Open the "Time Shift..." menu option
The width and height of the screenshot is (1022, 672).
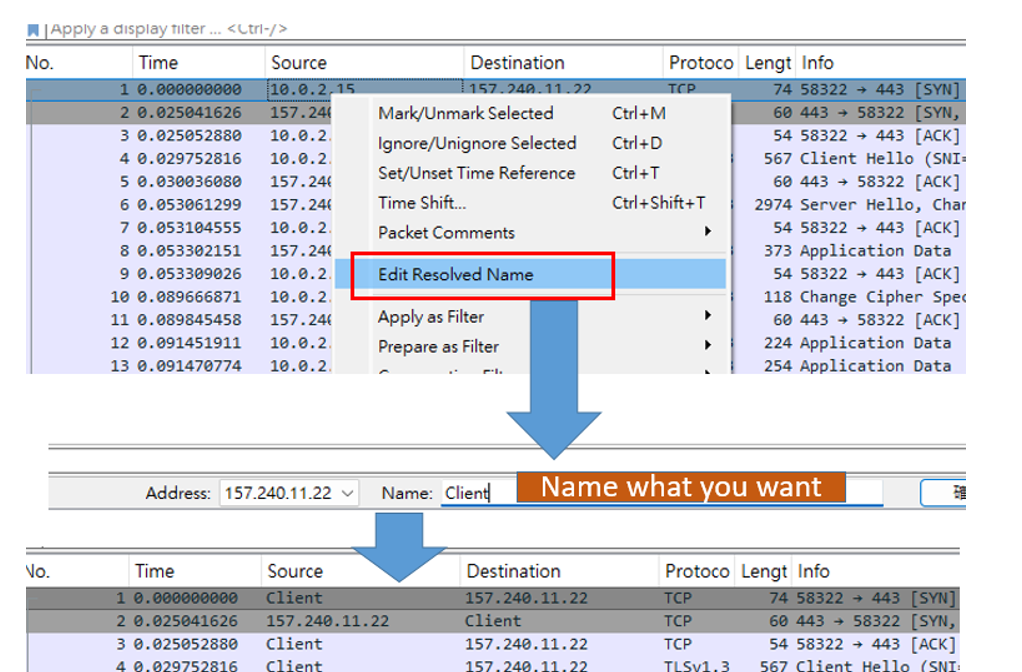tap(421, 203)
